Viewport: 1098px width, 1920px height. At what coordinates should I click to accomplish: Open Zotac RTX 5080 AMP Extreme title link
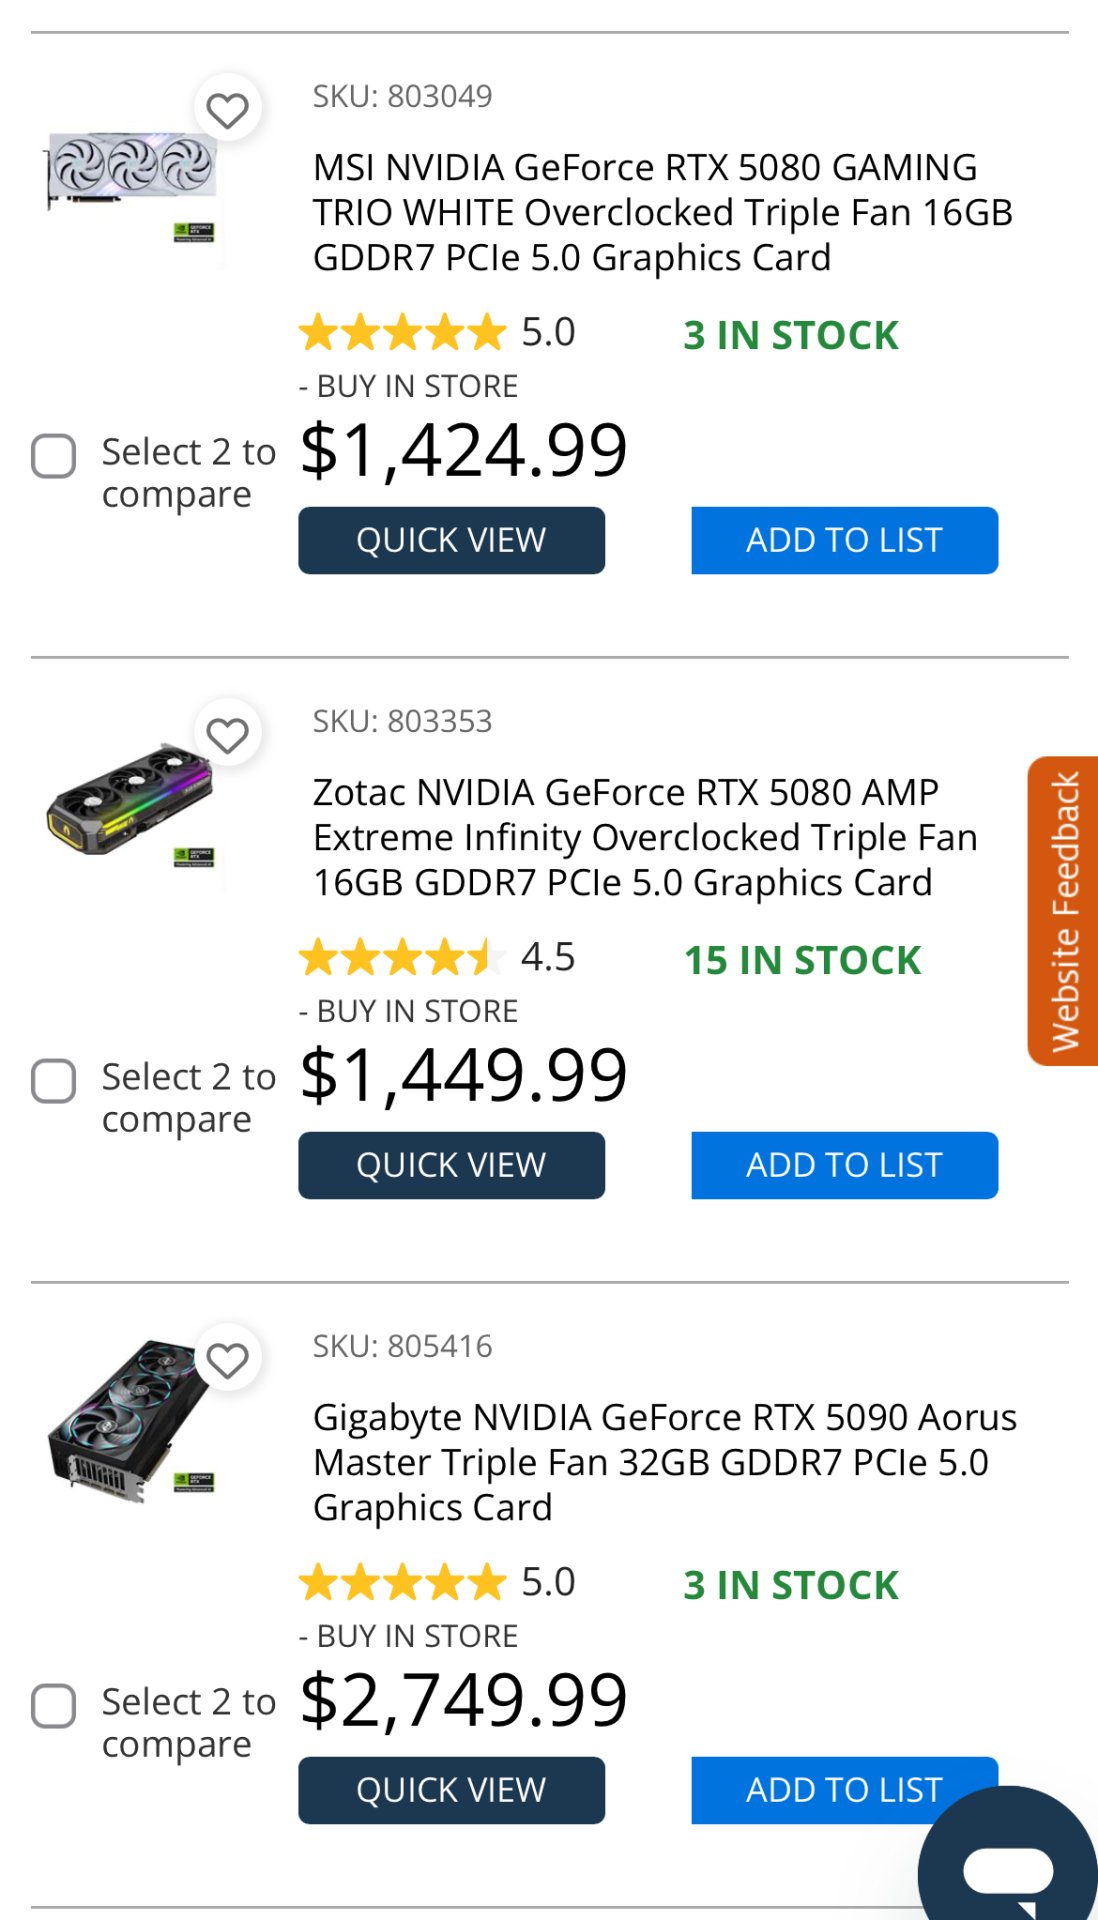pyautogui.click(x=645, y=837)
